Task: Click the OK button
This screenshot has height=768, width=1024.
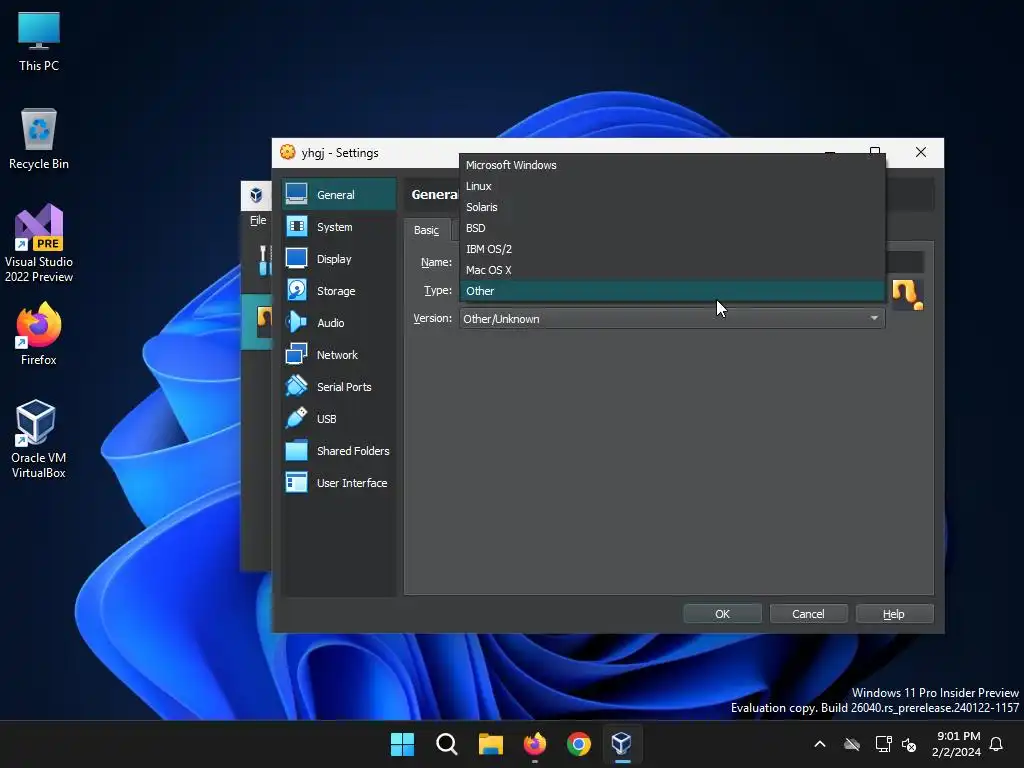Action: 722,614
